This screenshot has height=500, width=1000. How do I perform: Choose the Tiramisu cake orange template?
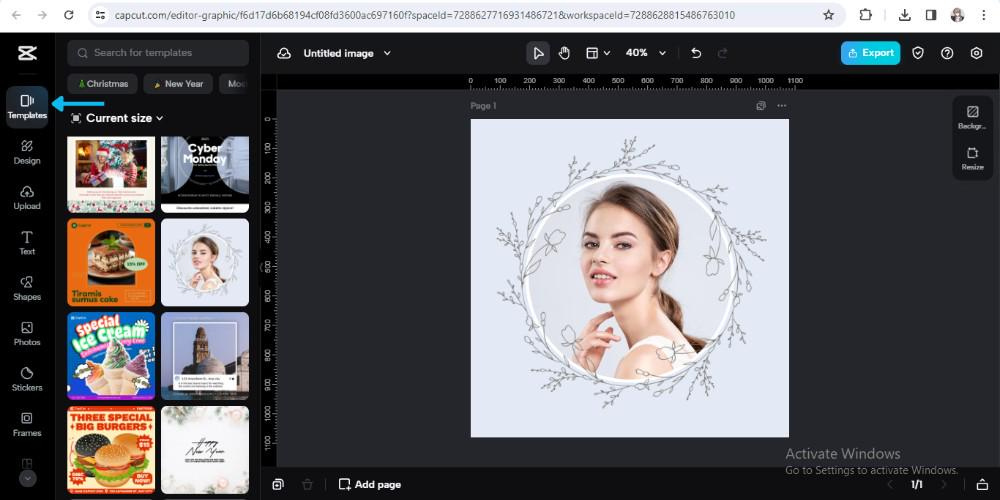point(111,262)
